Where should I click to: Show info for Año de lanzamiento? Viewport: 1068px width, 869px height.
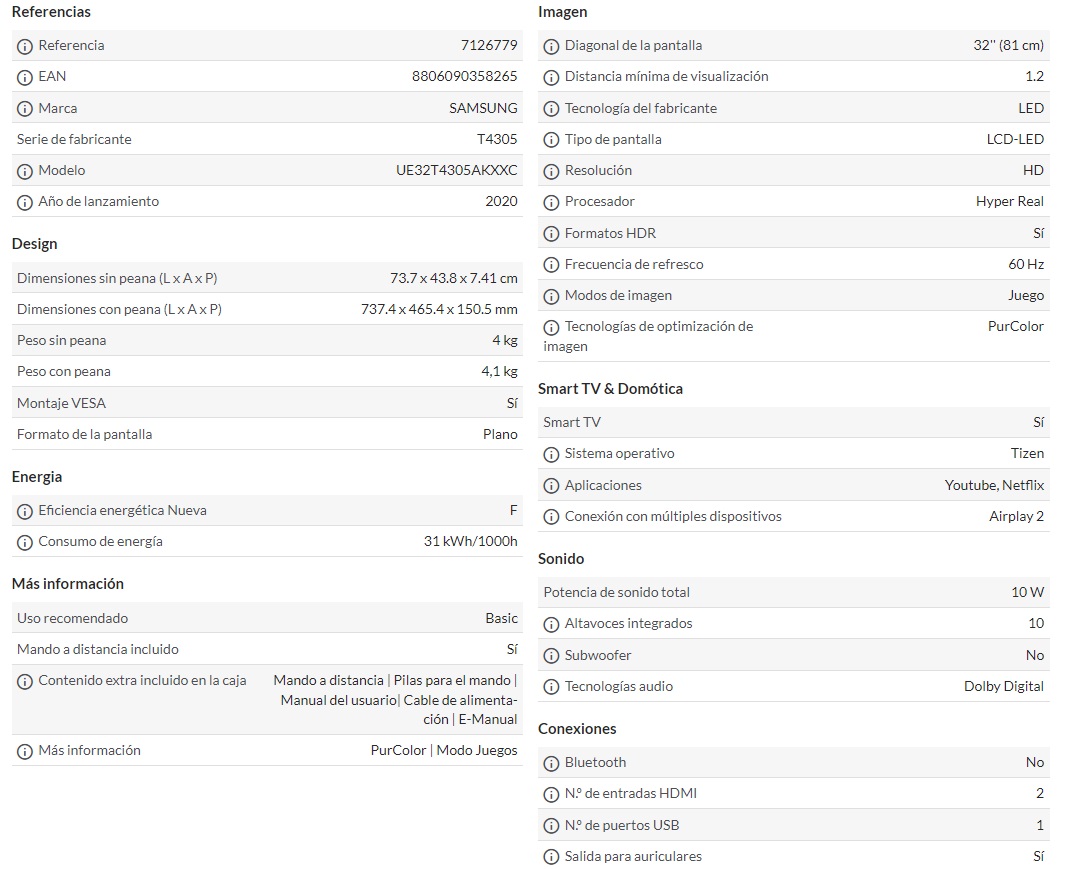(x=25, y=202)
